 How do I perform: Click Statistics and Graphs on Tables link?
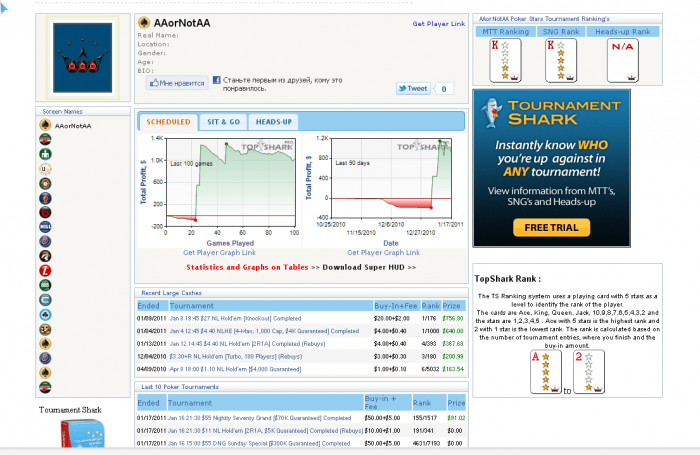(247, 267)
